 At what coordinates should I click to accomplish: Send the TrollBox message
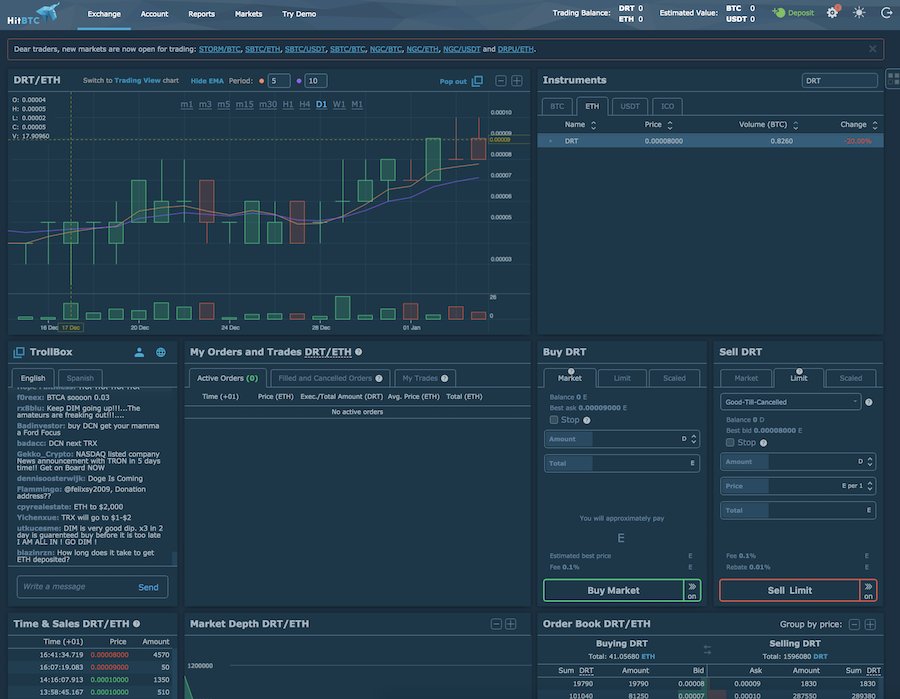pyautogui.click(x=148, y=587)
